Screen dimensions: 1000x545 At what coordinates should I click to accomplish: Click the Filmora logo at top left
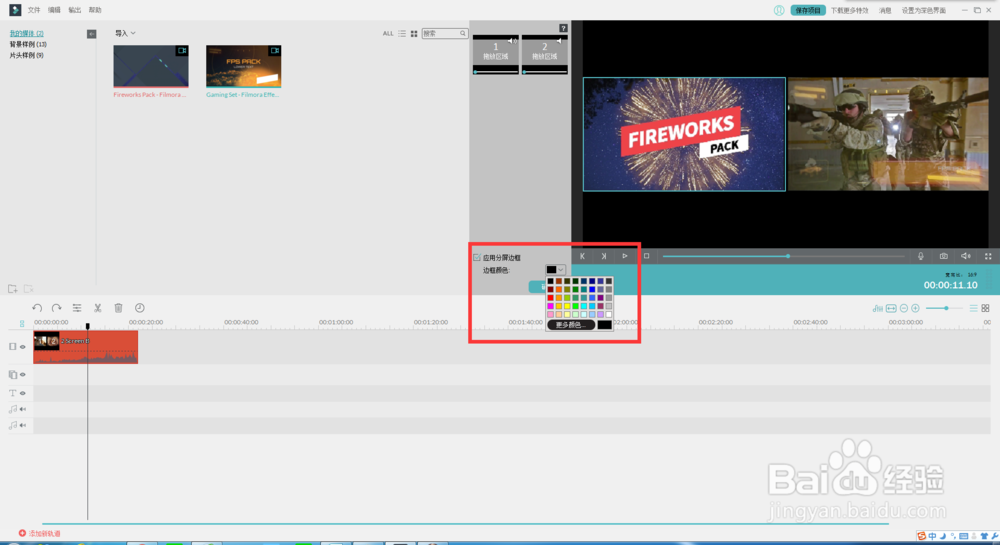click(15, 10)
